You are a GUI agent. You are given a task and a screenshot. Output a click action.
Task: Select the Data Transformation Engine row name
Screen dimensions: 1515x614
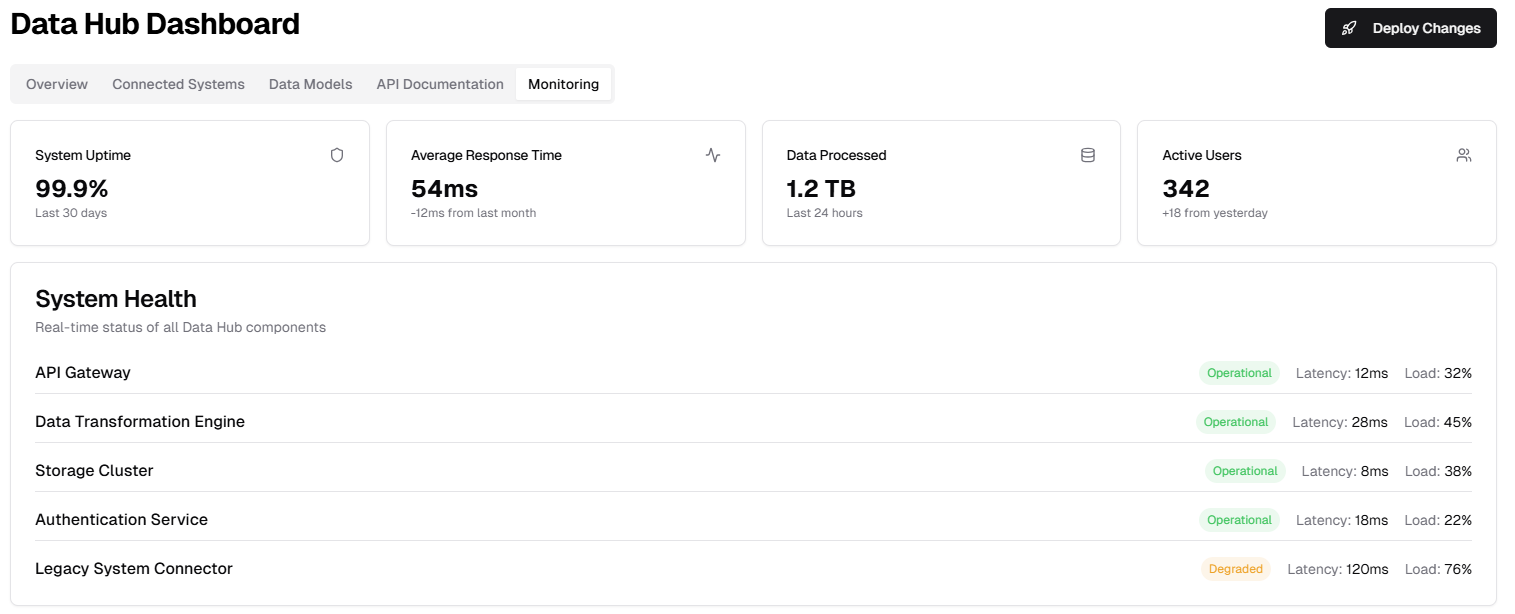(140, 421)
